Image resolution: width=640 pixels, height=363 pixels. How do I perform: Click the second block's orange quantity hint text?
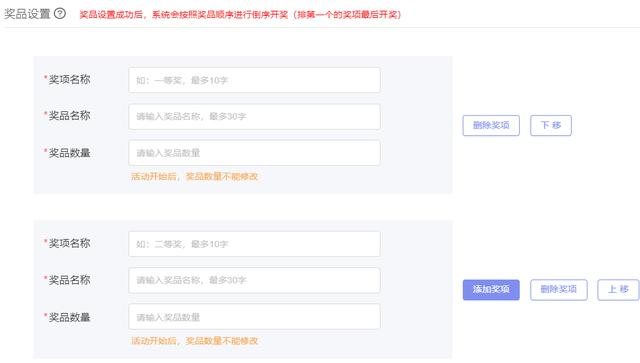(194, 341)
